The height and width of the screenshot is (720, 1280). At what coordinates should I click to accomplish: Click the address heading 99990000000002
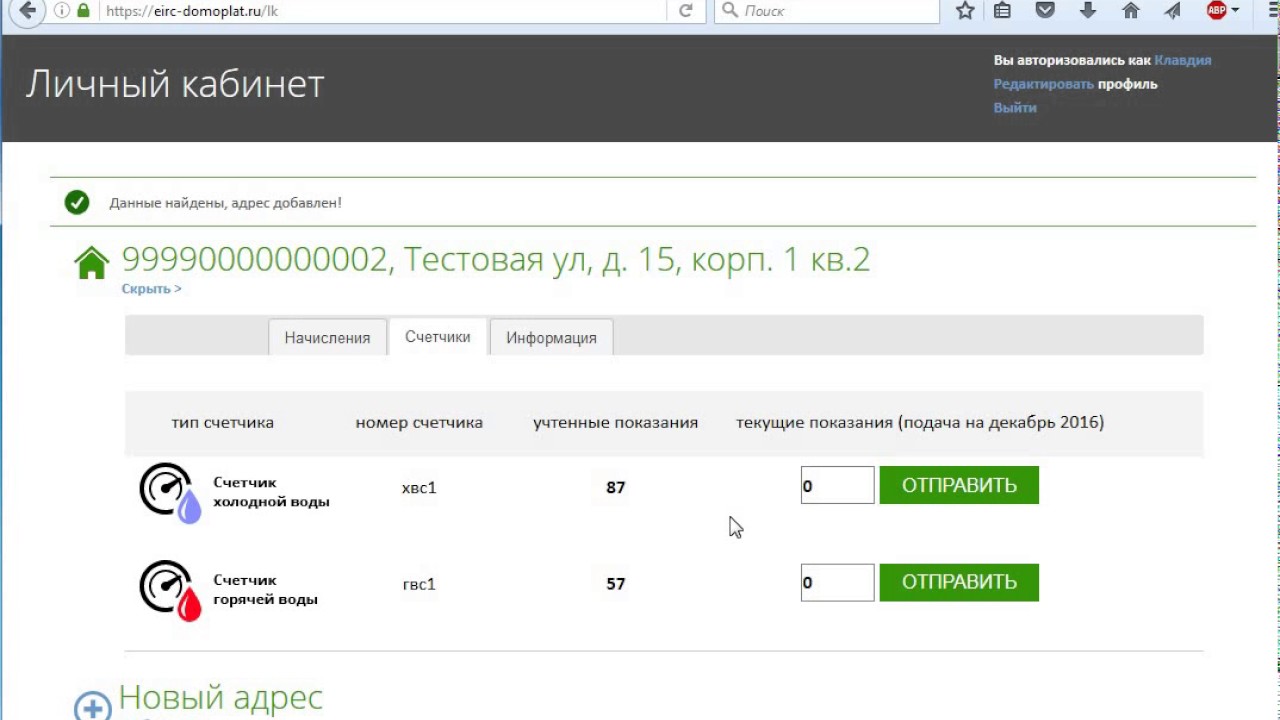click(496, 260)
